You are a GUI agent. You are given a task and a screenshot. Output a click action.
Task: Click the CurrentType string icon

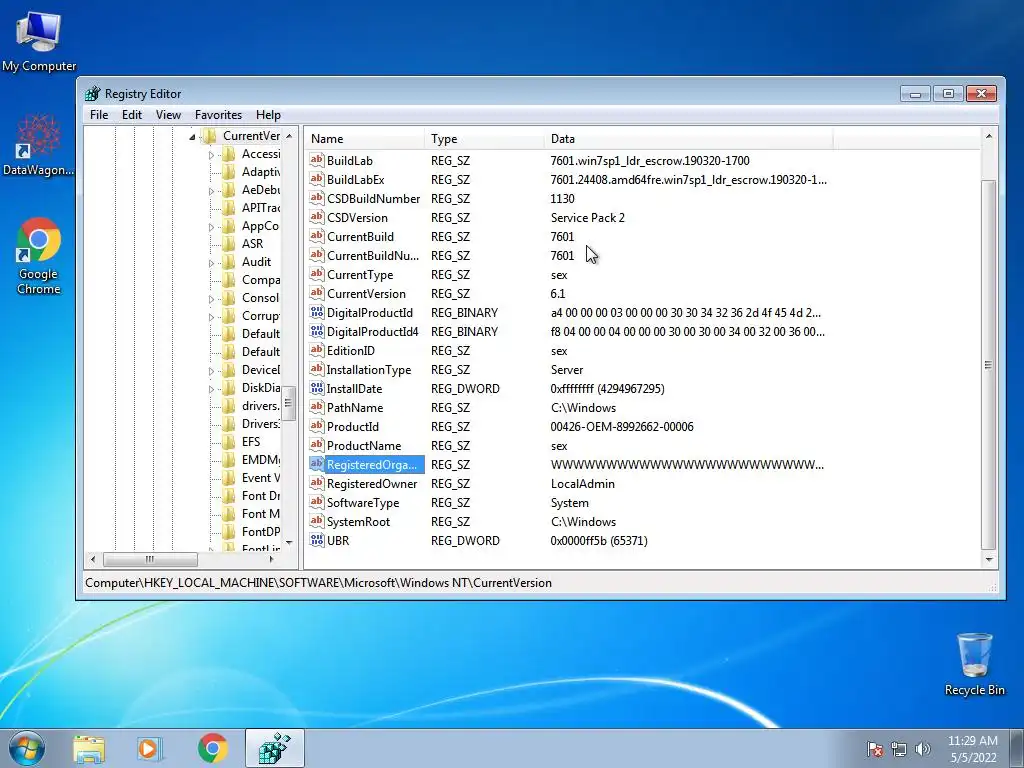coord(317,274)
